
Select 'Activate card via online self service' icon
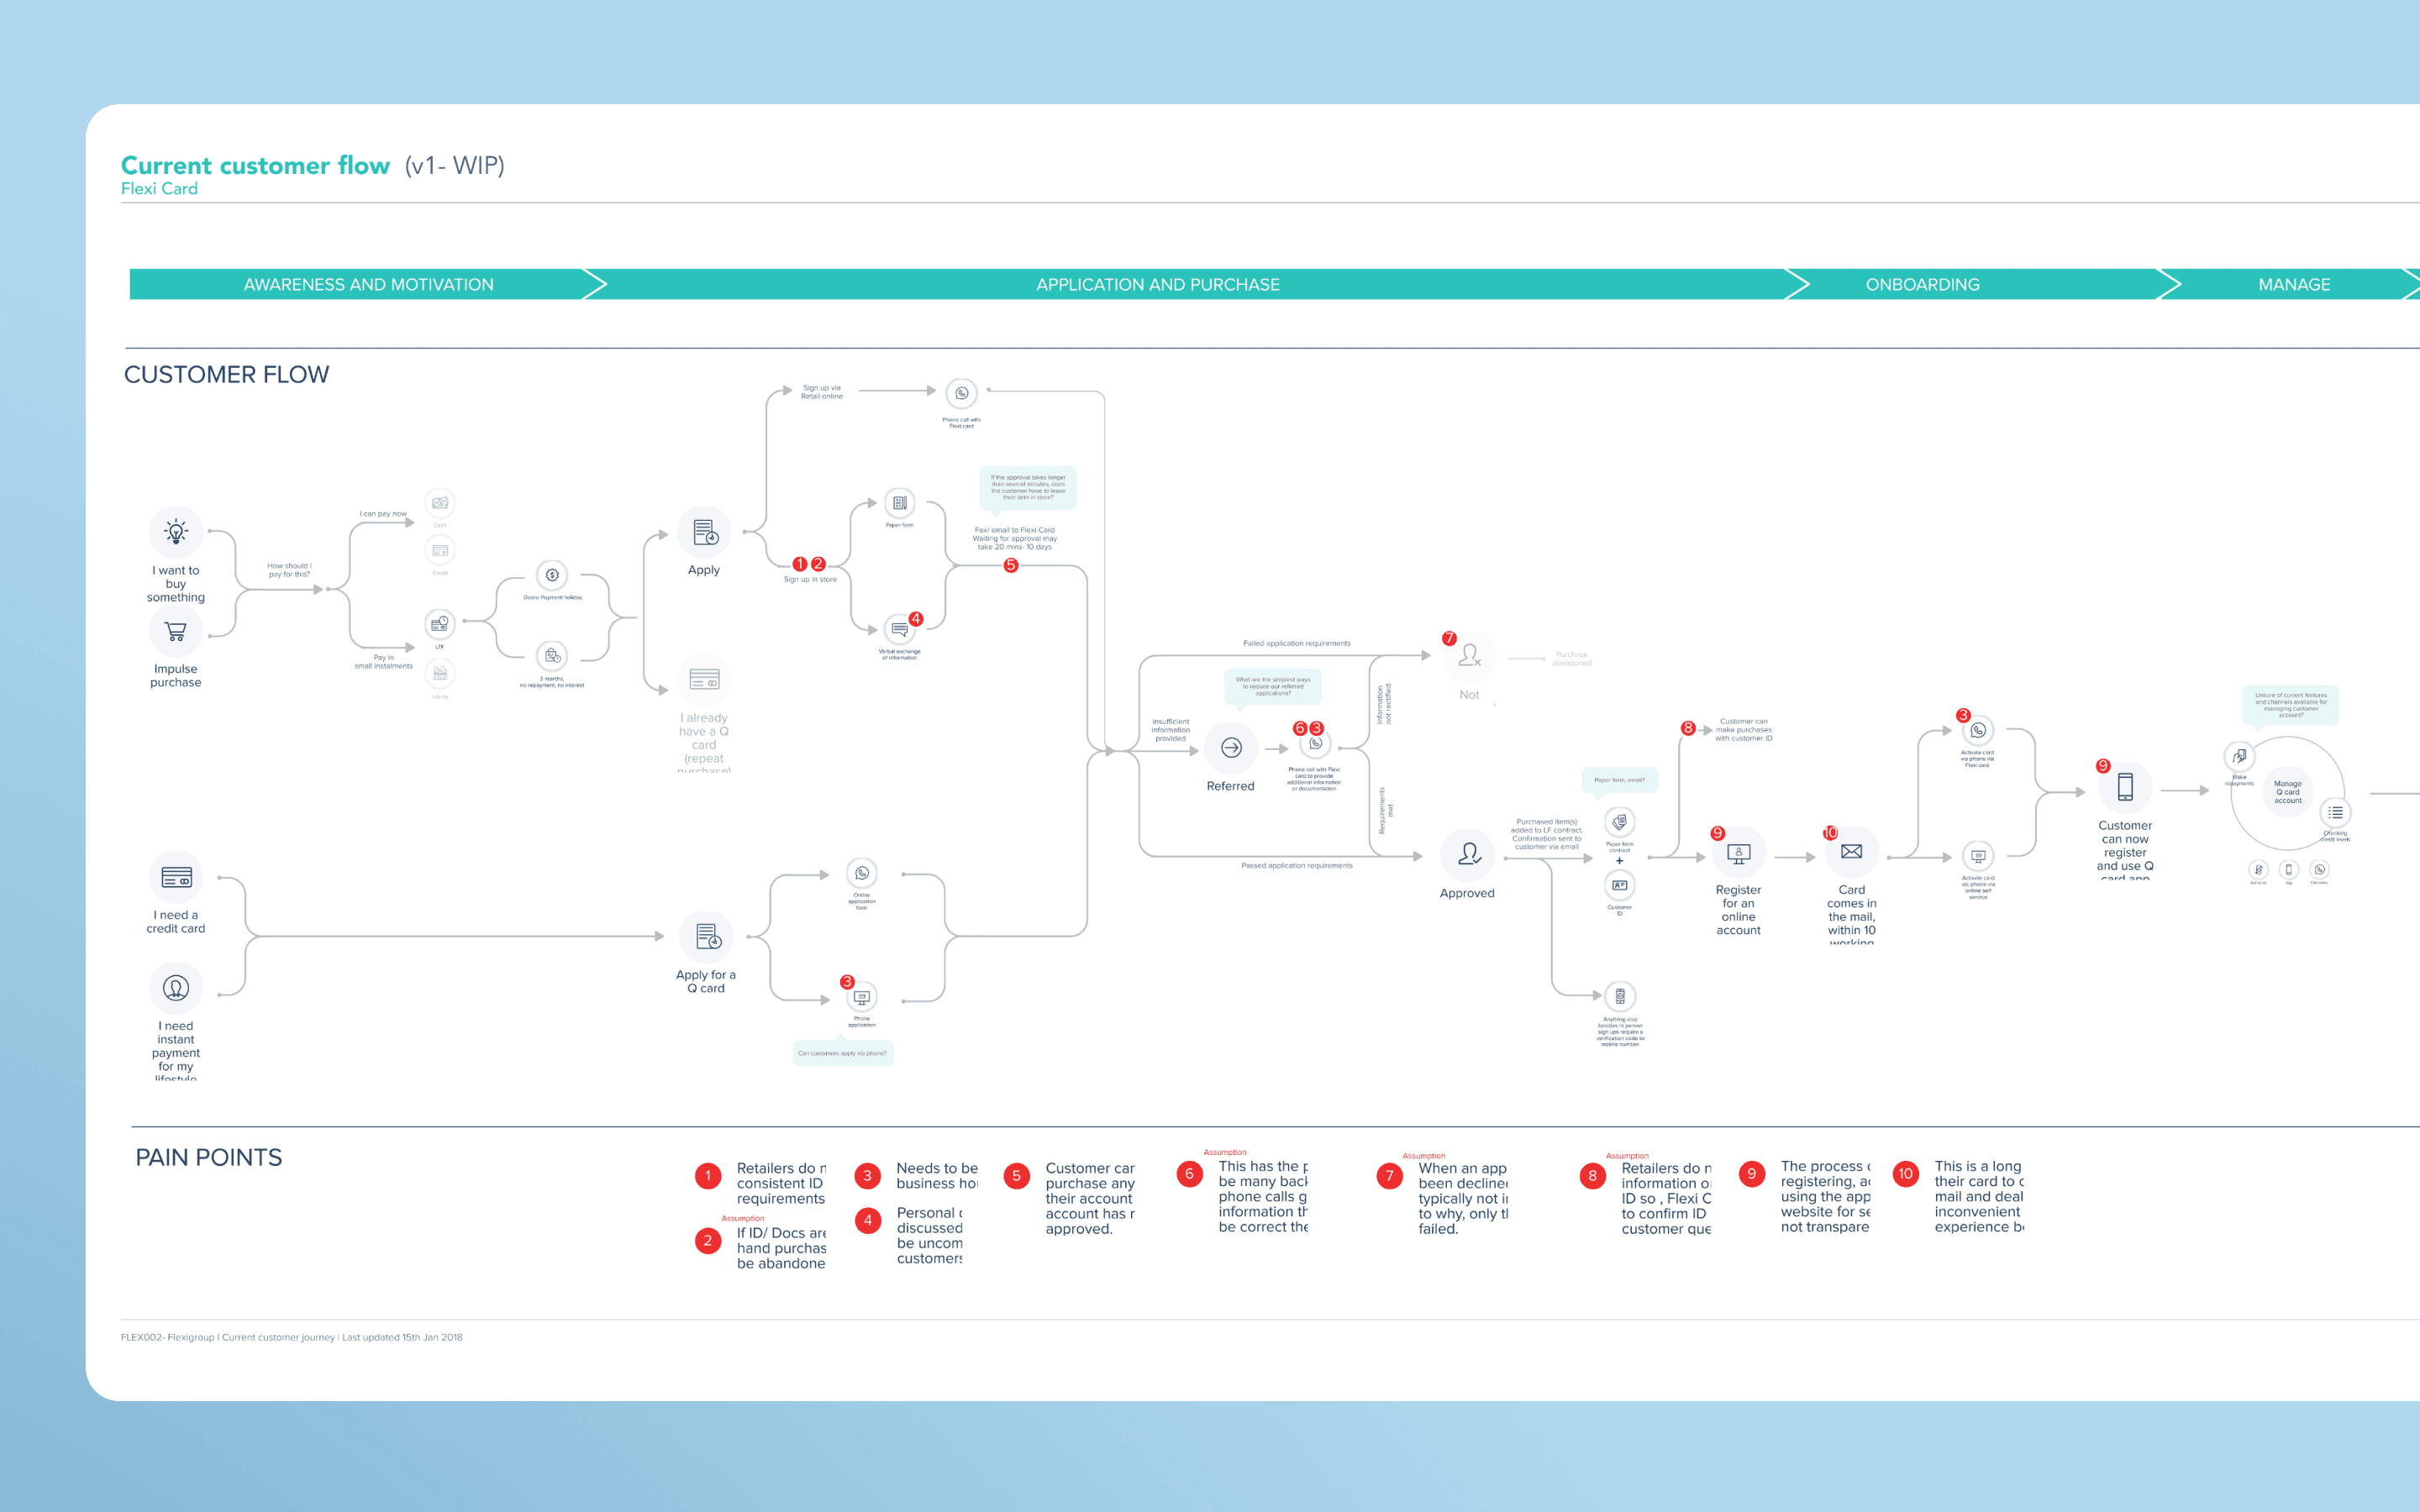pos(1978,856)
